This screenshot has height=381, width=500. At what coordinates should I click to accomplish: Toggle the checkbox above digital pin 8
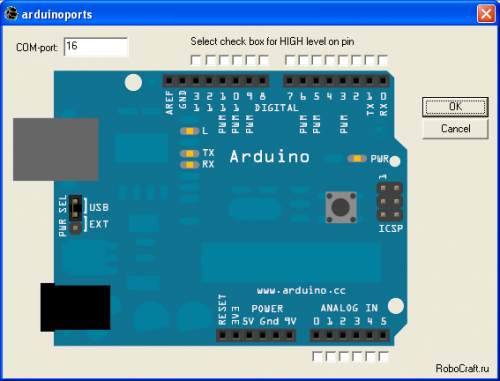[264, 60]
